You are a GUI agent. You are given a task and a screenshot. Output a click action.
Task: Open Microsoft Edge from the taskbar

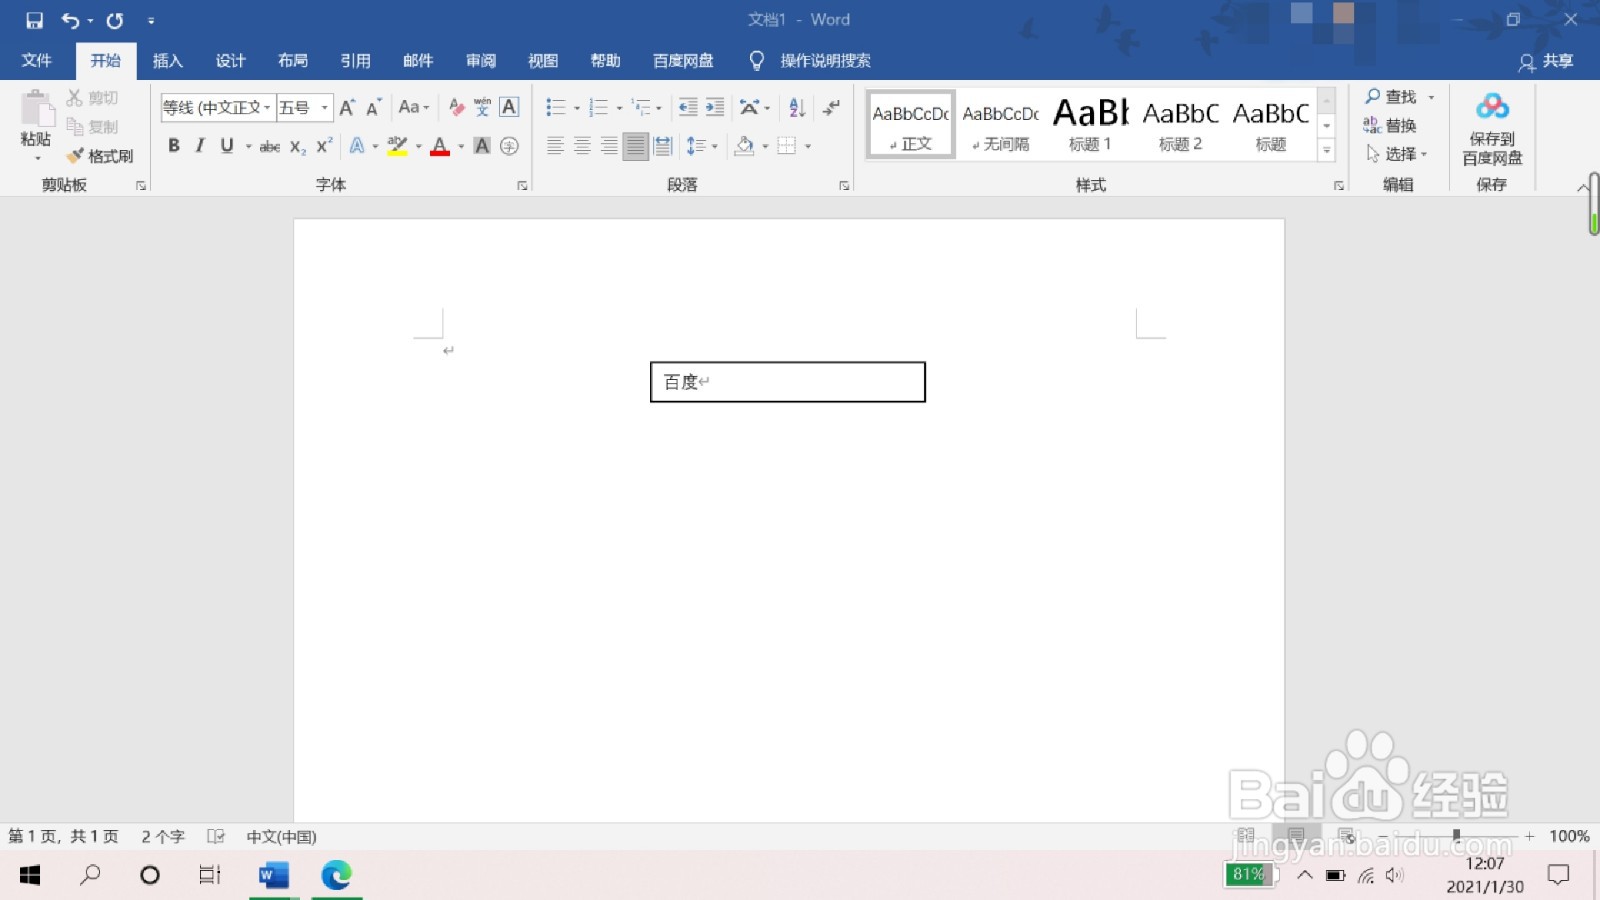pos(336,875)
